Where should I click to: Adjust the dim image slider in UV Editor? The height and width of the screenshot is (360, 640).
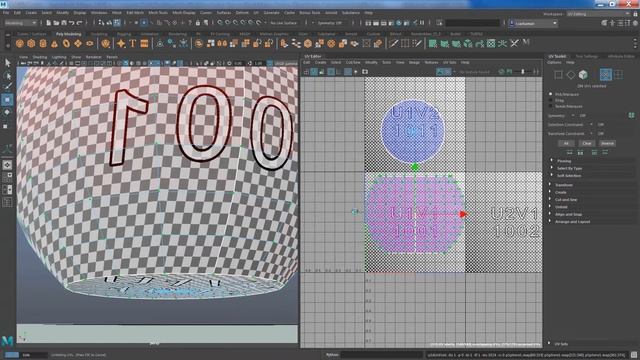[x=524, y=72]
